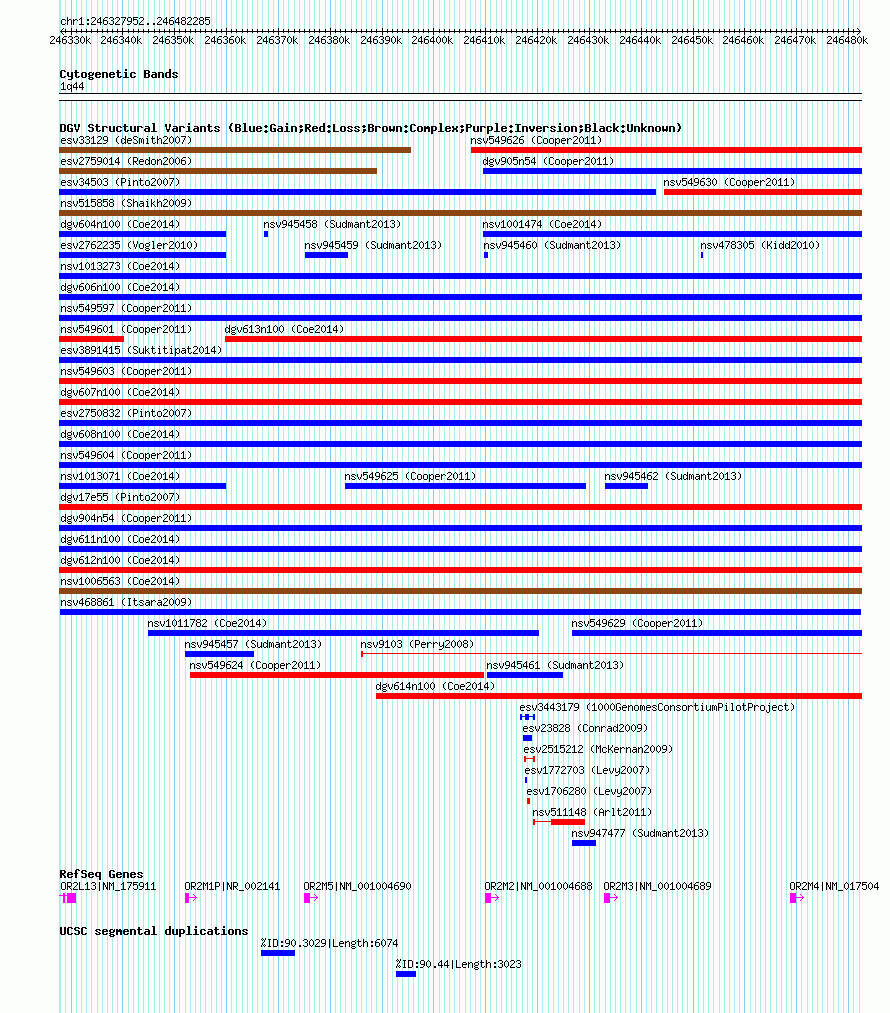Click the 1q44 cytogenetic band label
The width and height of the screenshot is (890, 1013).
pyautogui.click(x=72, y=87)
